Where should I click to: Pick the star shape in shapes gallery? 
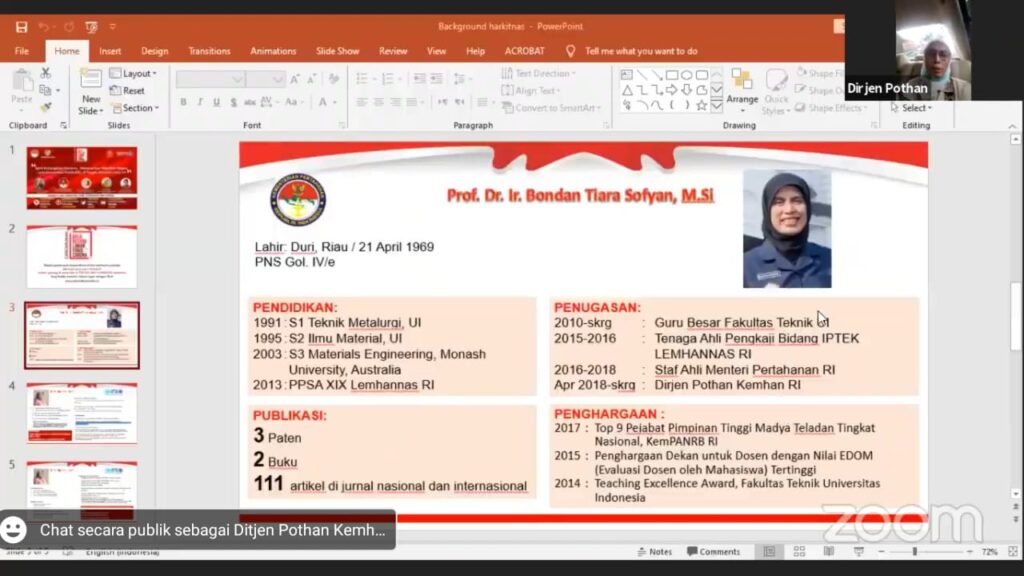tap(701, 105)
